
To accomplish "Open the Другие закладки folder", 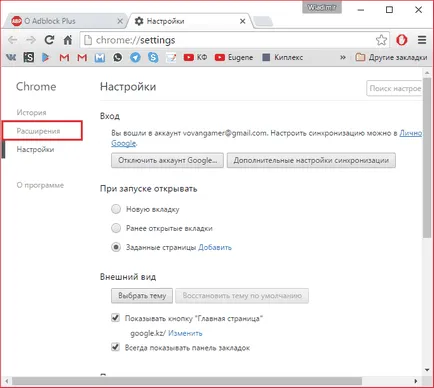I will (391, 57).
